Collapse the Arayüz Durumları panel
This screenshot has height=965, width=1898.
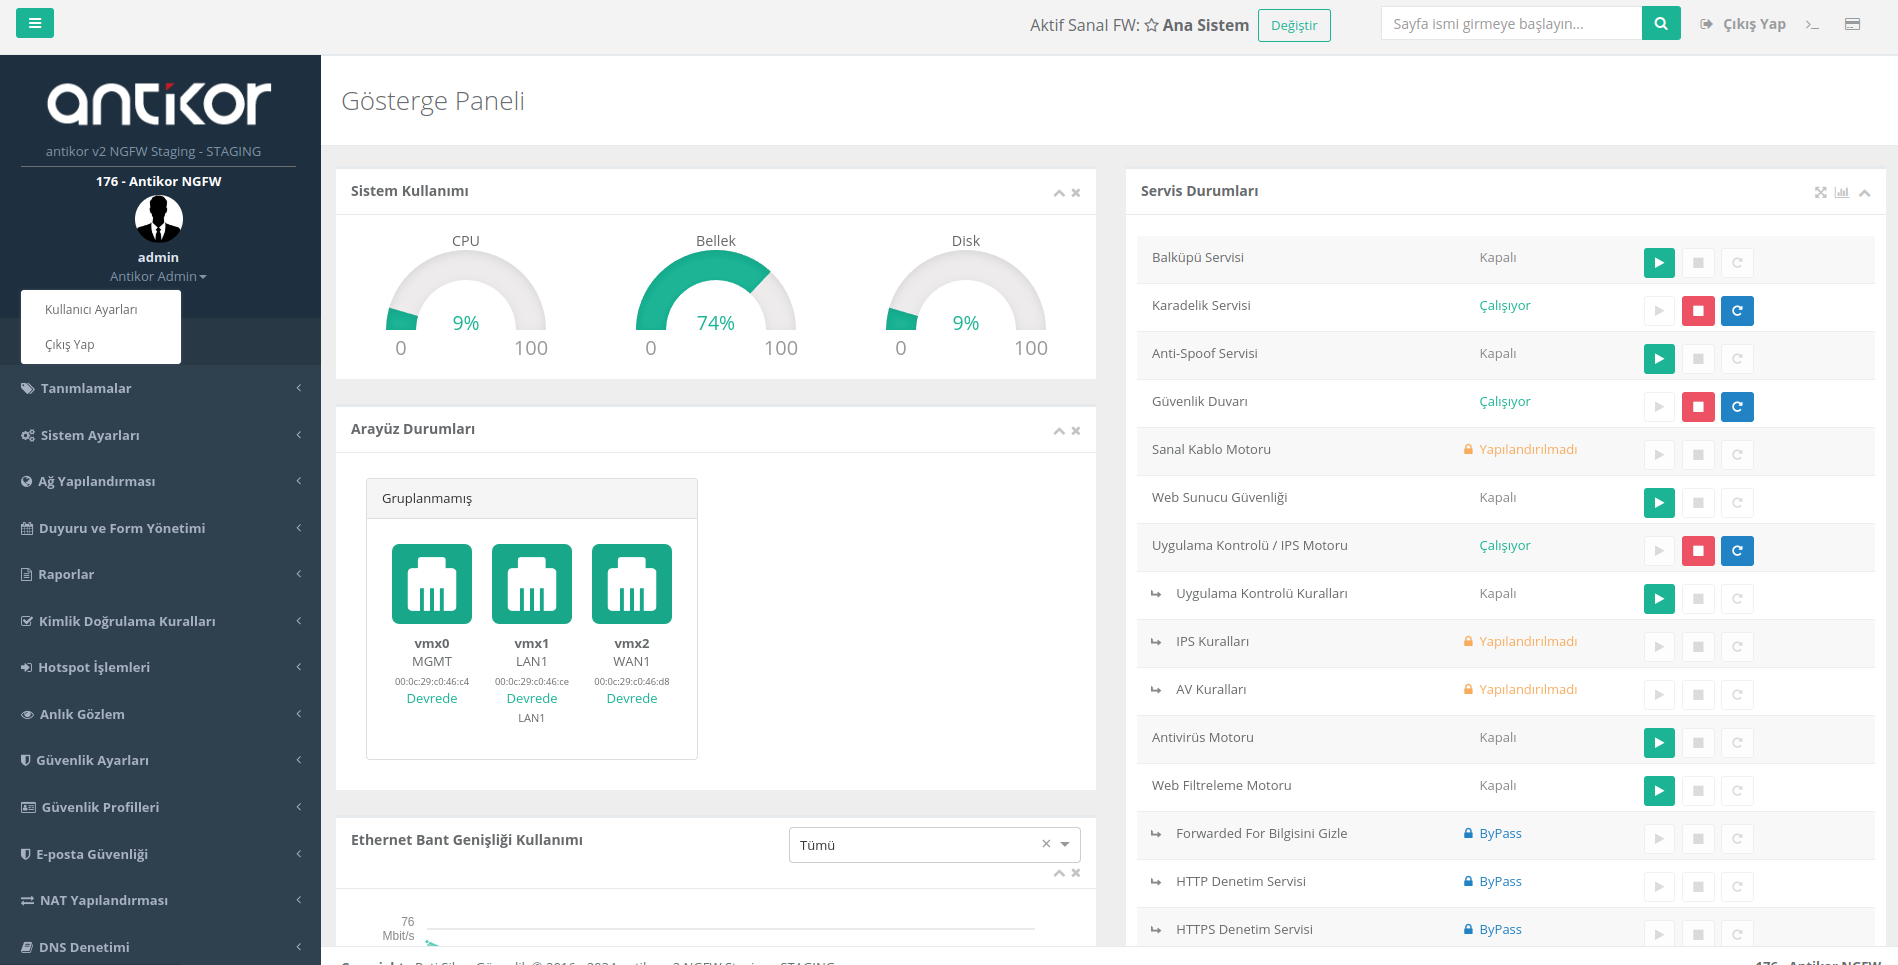[x=1059, y=431]
